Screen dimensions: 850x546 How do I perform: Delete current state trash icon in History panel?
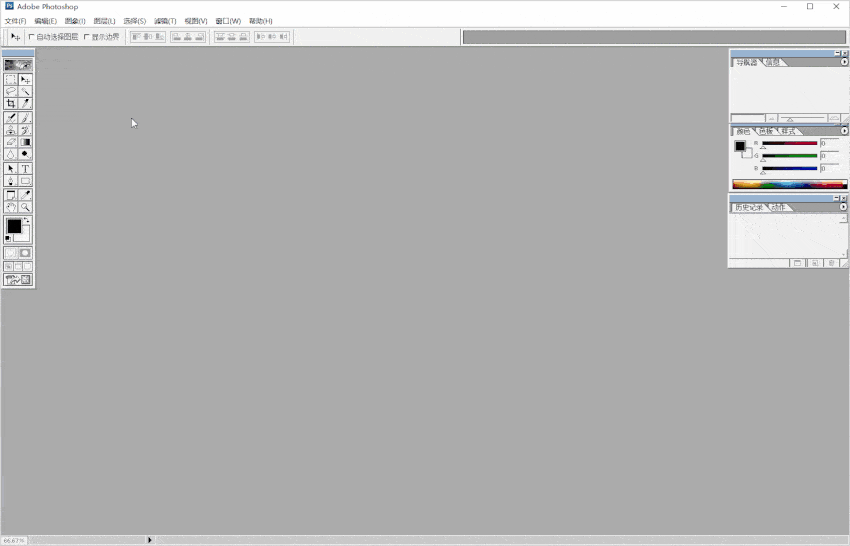click(831, 263)
